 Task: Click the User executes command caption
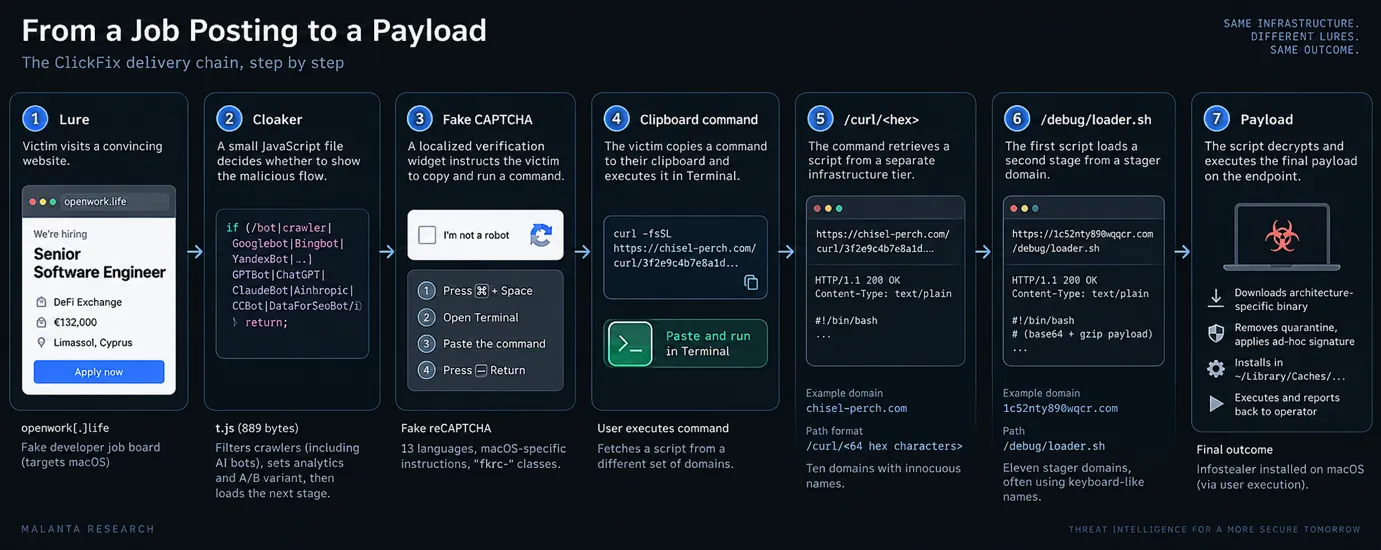coord(663,428)
